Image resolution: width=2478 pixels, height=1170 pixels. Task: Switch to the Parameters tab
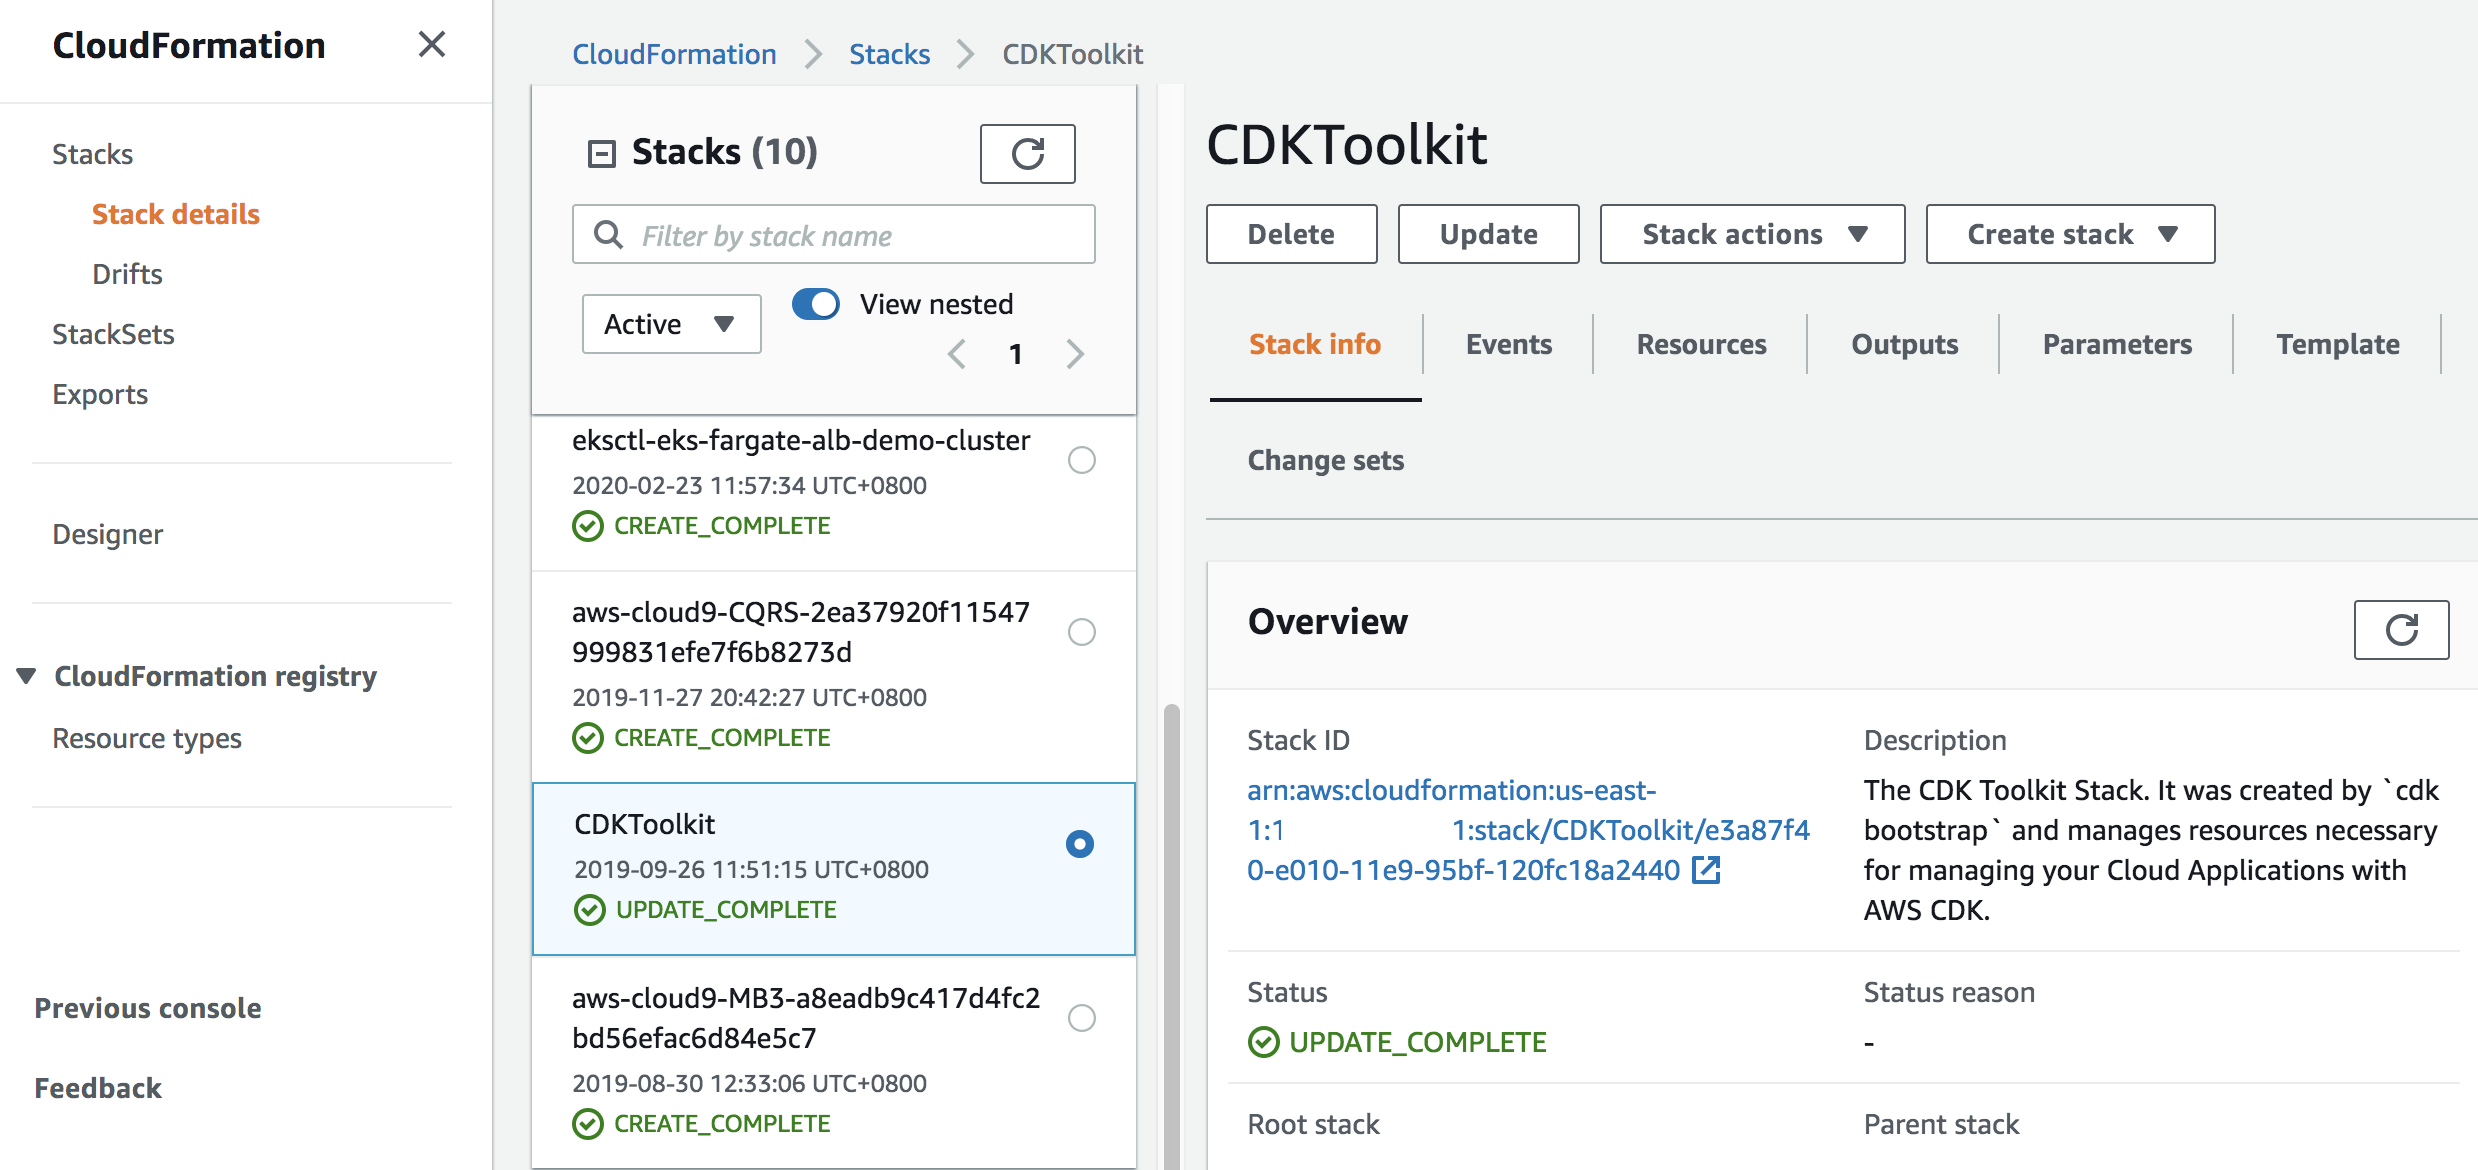coord(2117,344)
